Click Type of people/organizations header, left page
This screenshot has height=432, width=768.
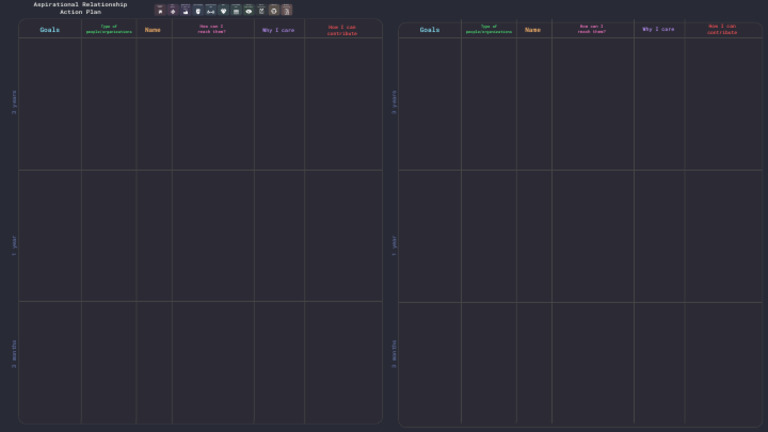point(109,29)
